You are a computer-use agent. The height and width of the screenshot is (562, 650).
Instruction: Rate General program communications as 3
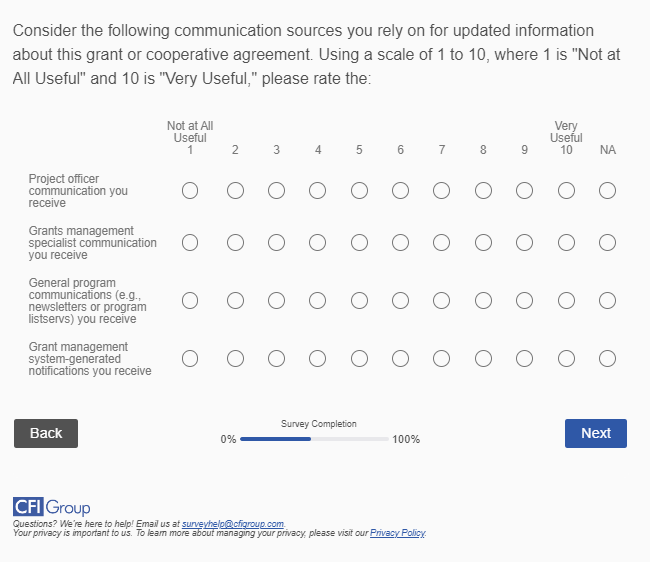[x=276, y=300]
